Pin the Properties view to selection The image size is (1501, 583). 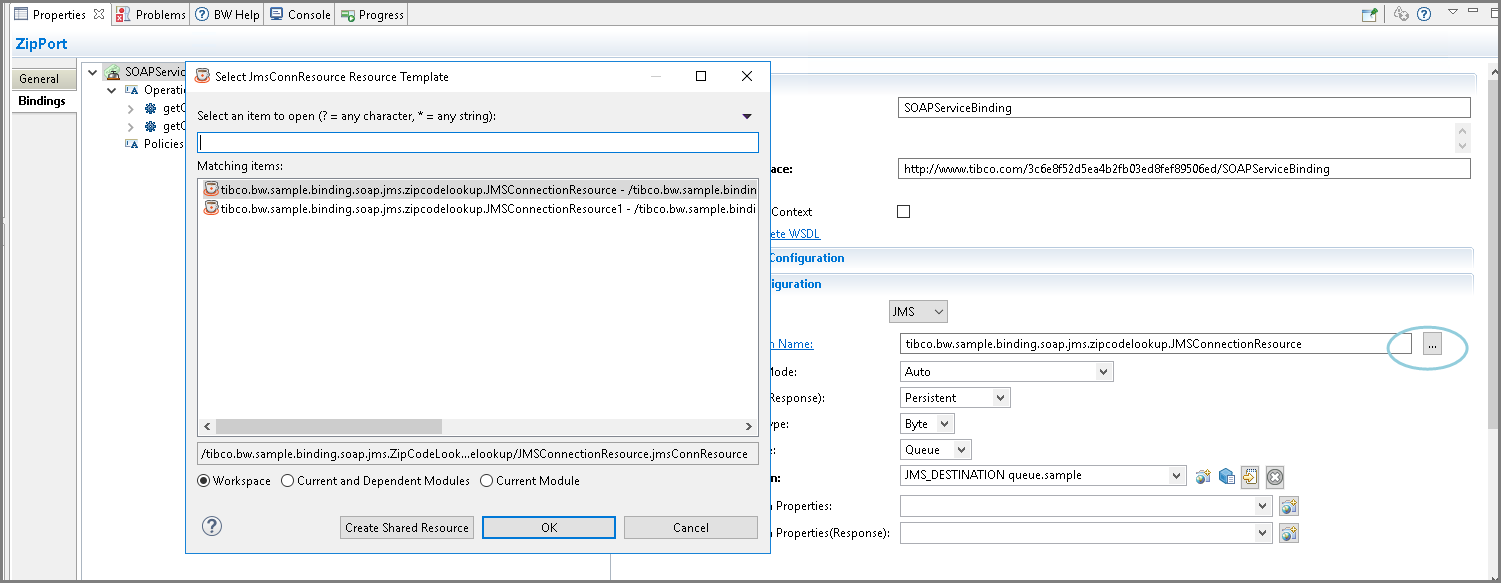click(x=1370, y=14)
